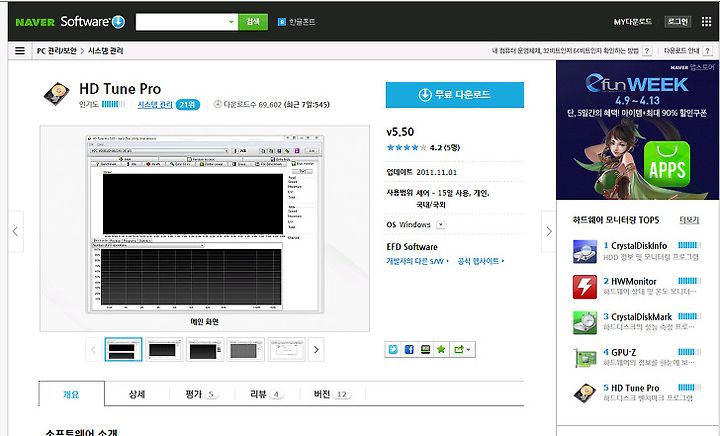Click 개발사의 다른 S/W link
The width and height of the screenshot is (720, 436).
pos(417,261)
